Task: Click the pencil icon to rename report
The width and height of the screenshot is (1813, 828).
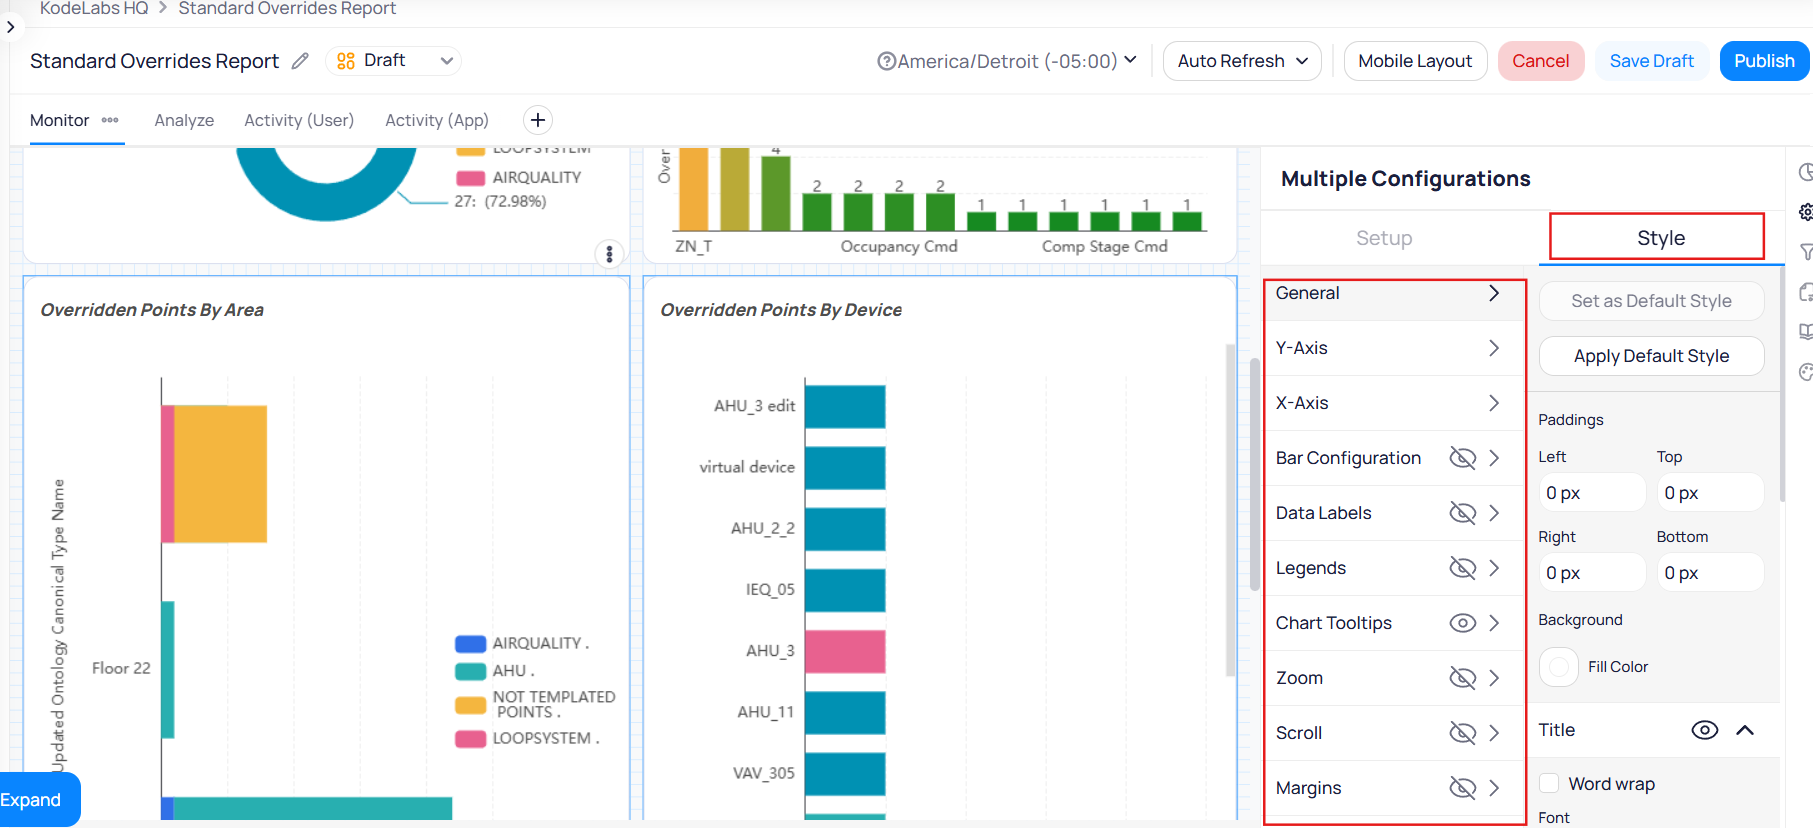Action: click(x=300, y=61)
